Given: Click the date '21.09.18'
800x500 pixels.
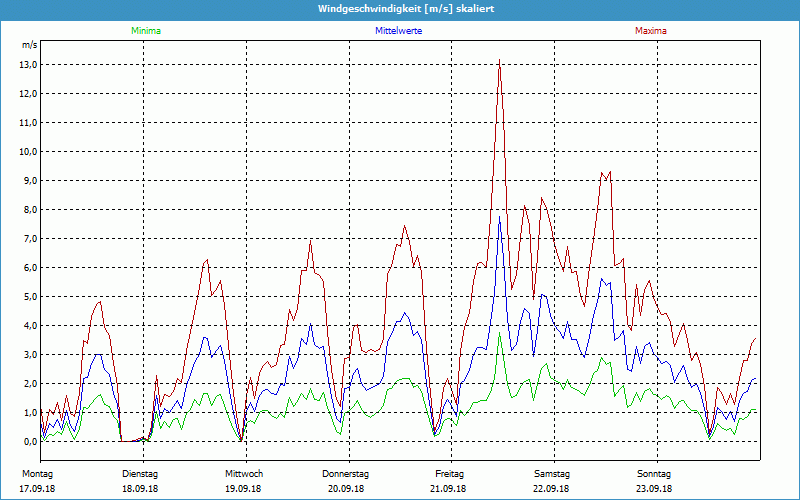Looking at the screenshot, I should tap(448, 489).
